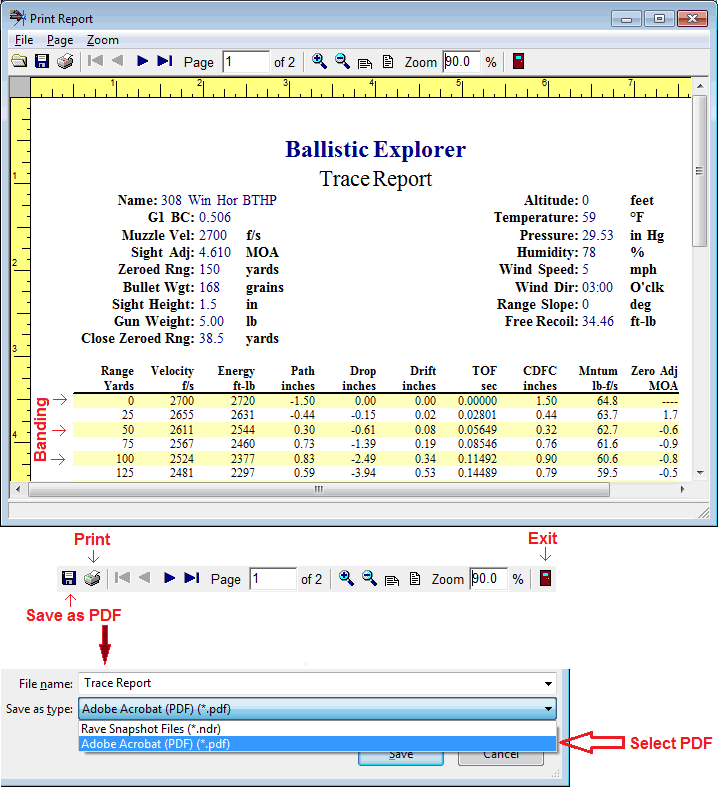Screen dimensions: 718x790
Task: Click the horizontal scrollbar left arrow
Action: coord(18,489)
